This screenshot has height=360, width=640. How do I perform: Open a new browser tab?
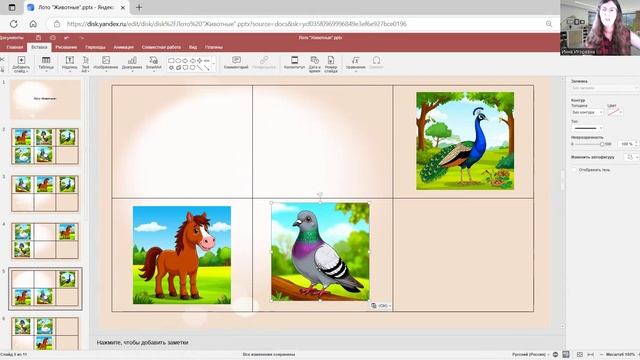click(x=139, y=7)
